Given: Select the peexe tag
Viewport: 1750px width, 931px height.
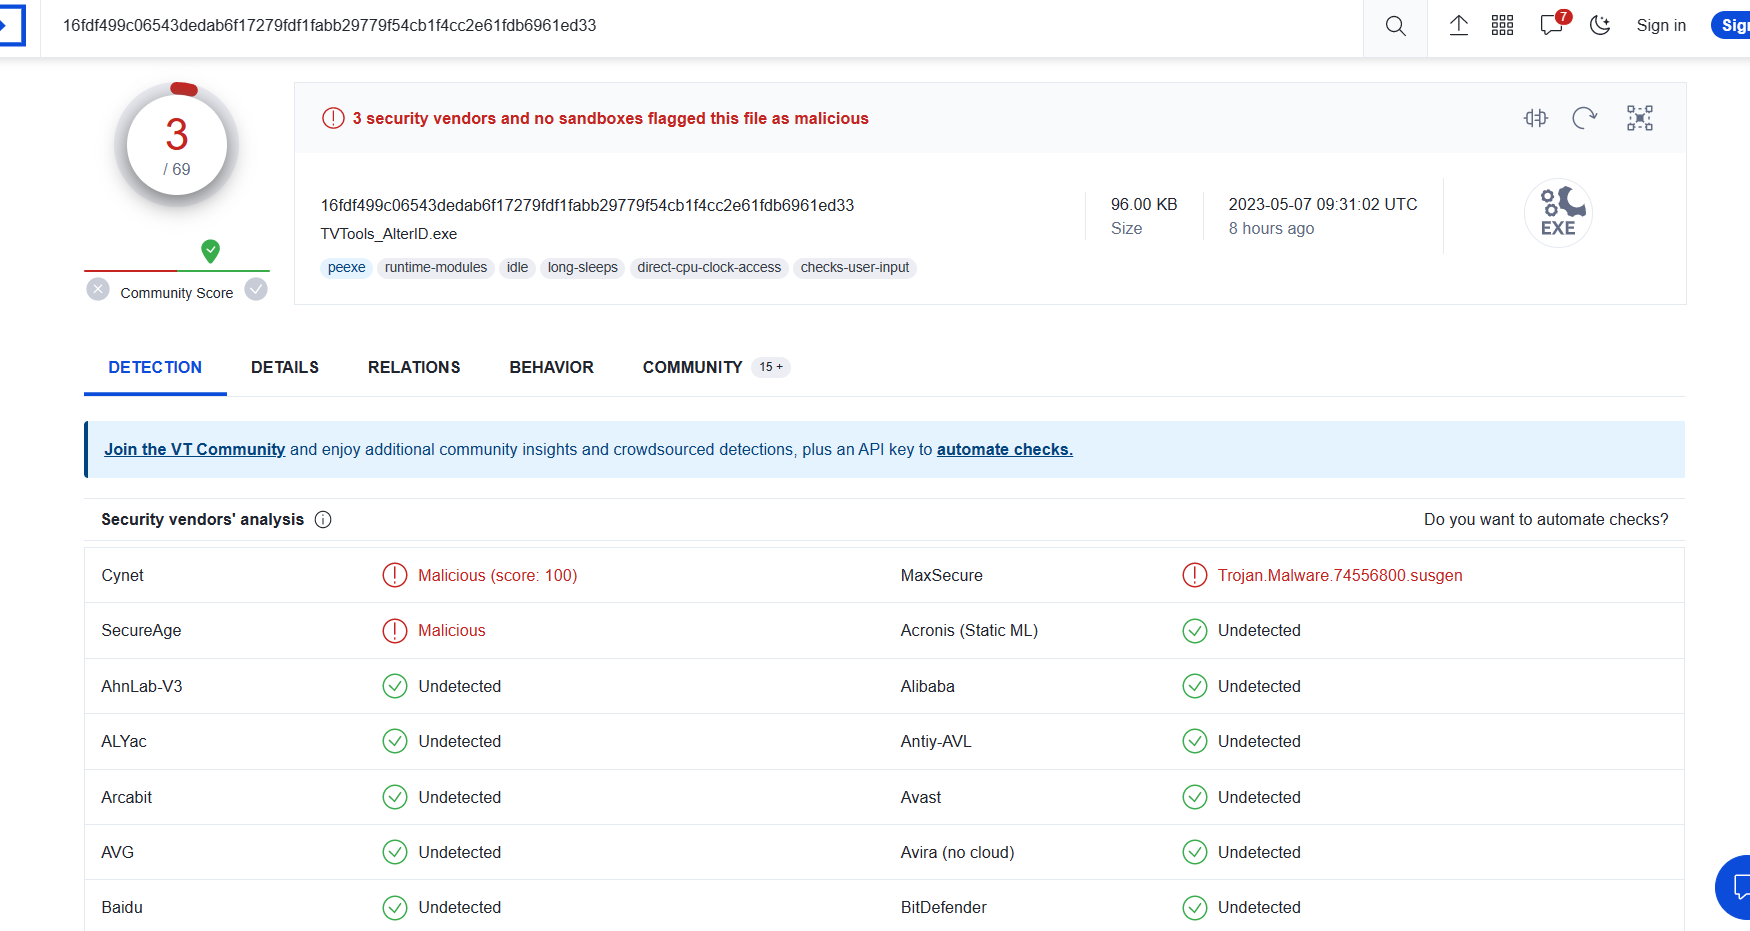Looking at the screenshot, I should coord(346,268).
